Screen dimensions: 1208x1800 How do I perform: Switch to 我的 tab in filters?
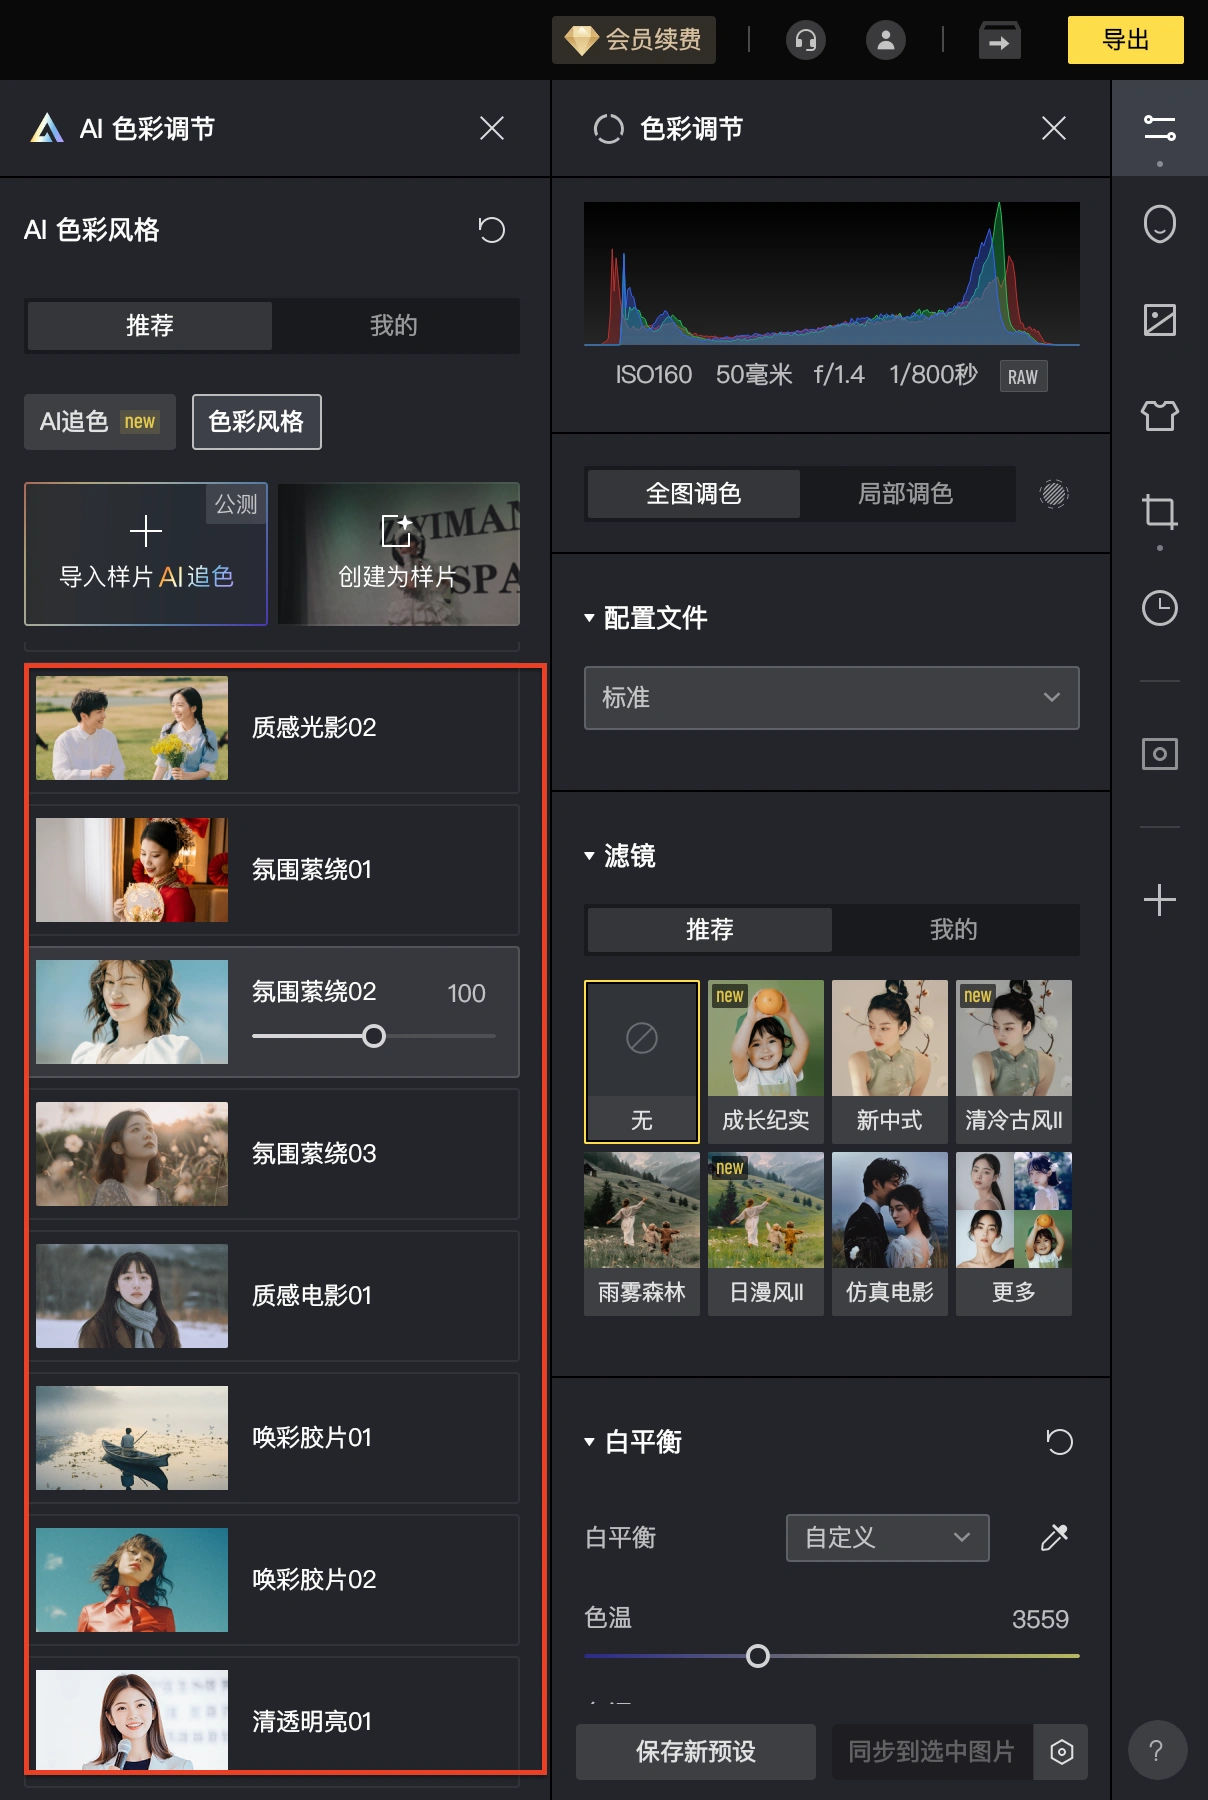[953, 930]
